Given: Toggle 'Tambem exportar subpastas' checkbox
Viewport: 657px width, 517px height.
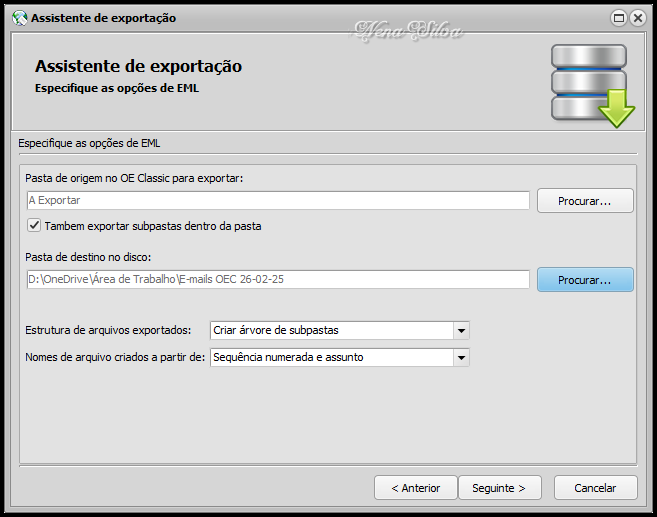Looking at the screenshot, I should click(34, 226).
